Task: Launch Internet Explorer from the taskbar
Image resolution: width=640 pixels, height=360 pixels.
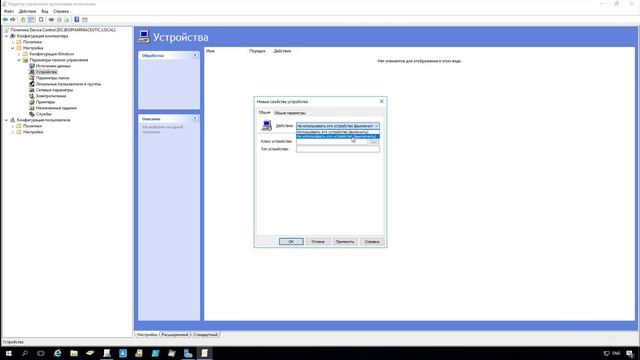Action: click(x=58, y=353)
